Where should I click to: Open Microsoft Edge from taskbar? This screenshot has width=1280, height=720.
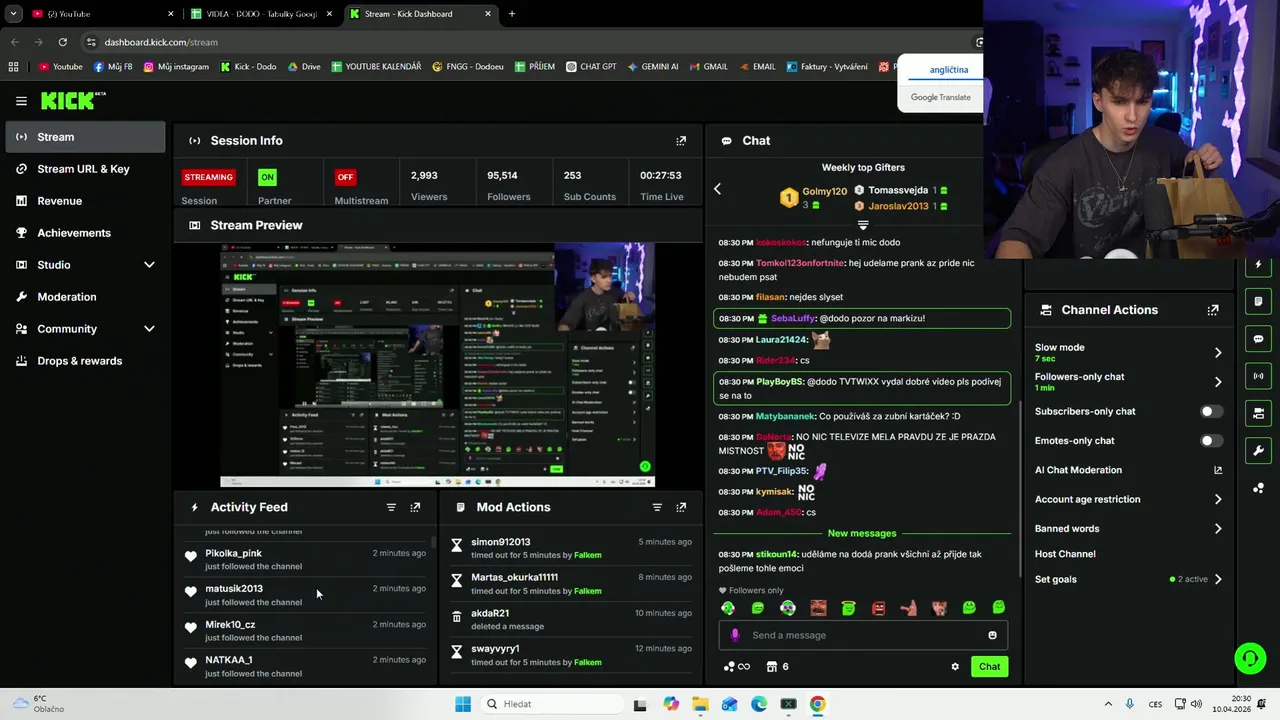(x=759, y=704)
